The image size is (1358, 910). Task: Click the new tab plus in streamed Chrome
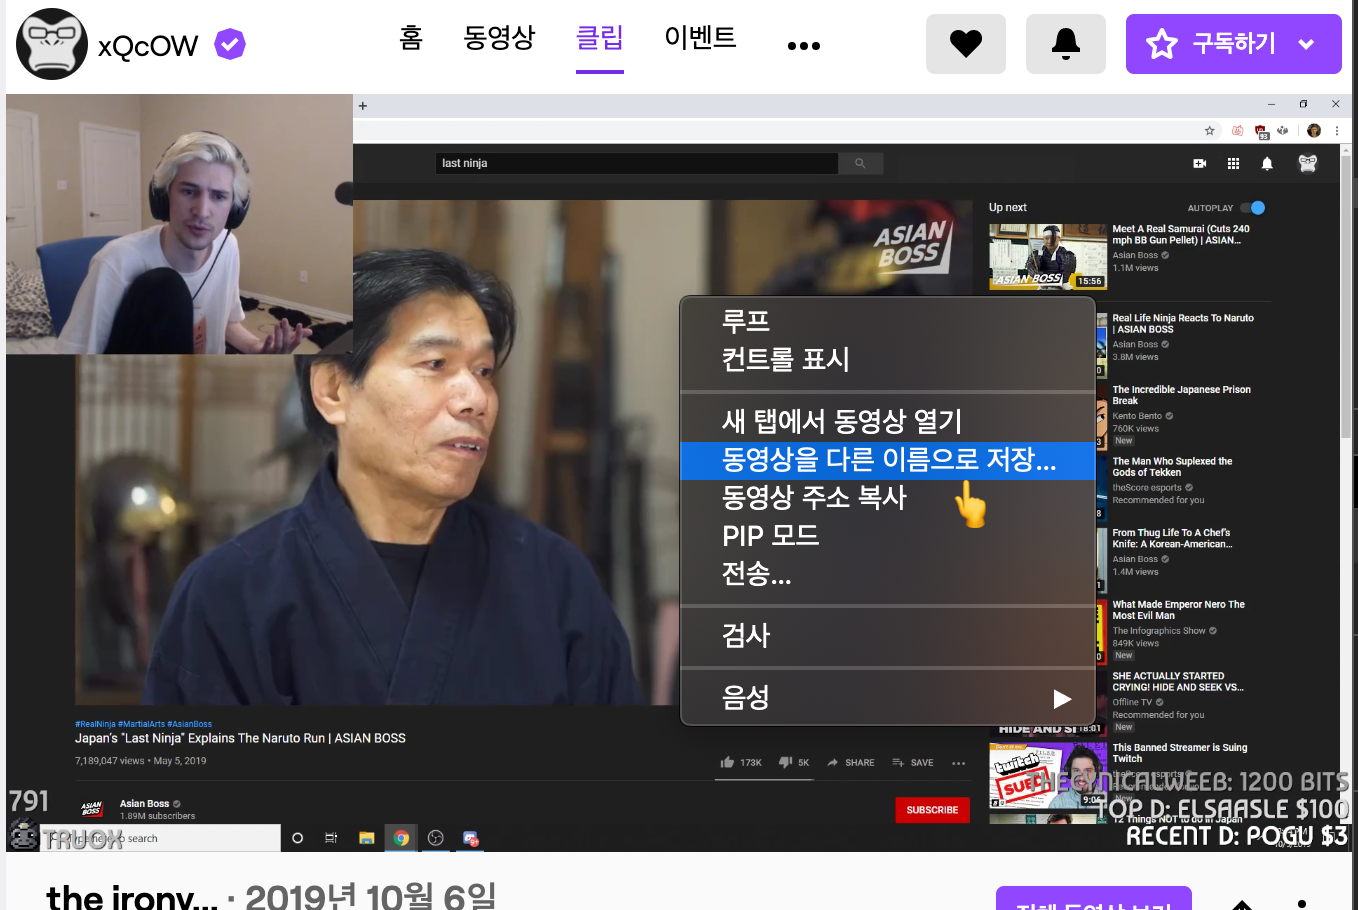[363, 105]
